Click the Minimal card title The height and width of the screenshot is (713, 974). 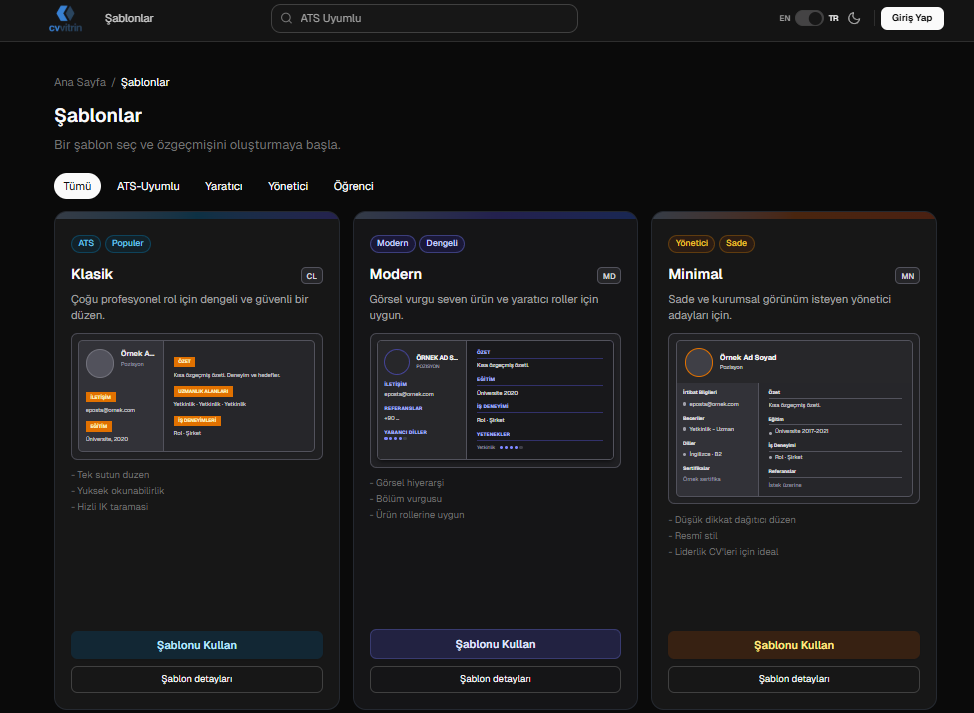(695, 274)
